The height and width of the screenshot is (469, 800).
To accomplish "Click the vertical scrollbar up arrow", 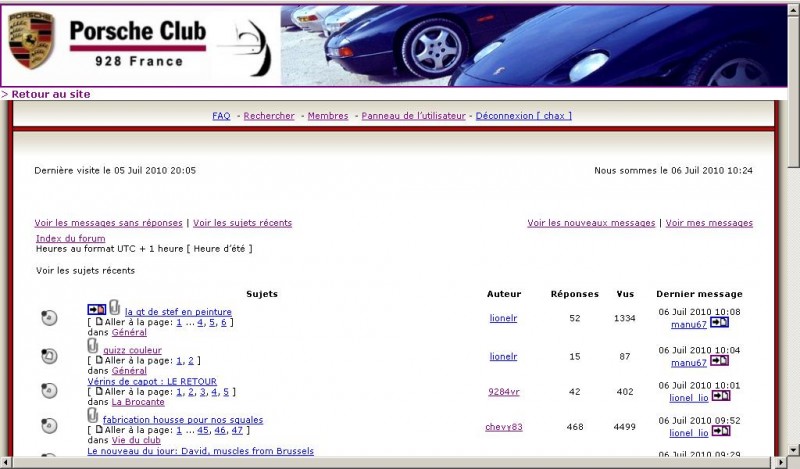I will click(x=794, y=9).
